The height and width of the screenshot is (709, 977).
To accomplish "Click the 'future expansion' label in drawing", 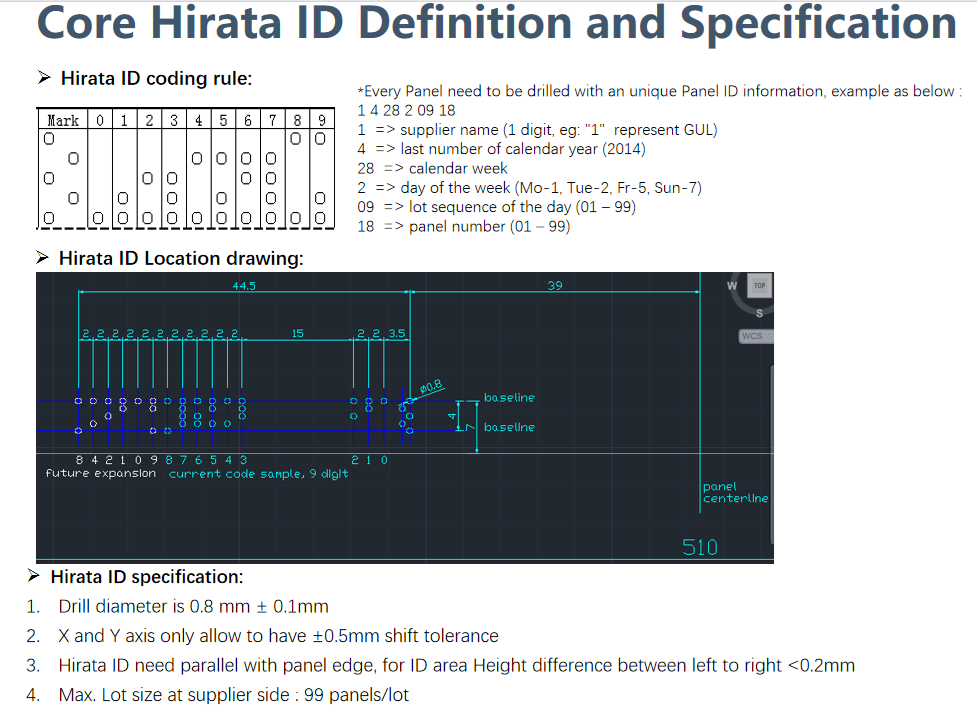I will (100, 473).
